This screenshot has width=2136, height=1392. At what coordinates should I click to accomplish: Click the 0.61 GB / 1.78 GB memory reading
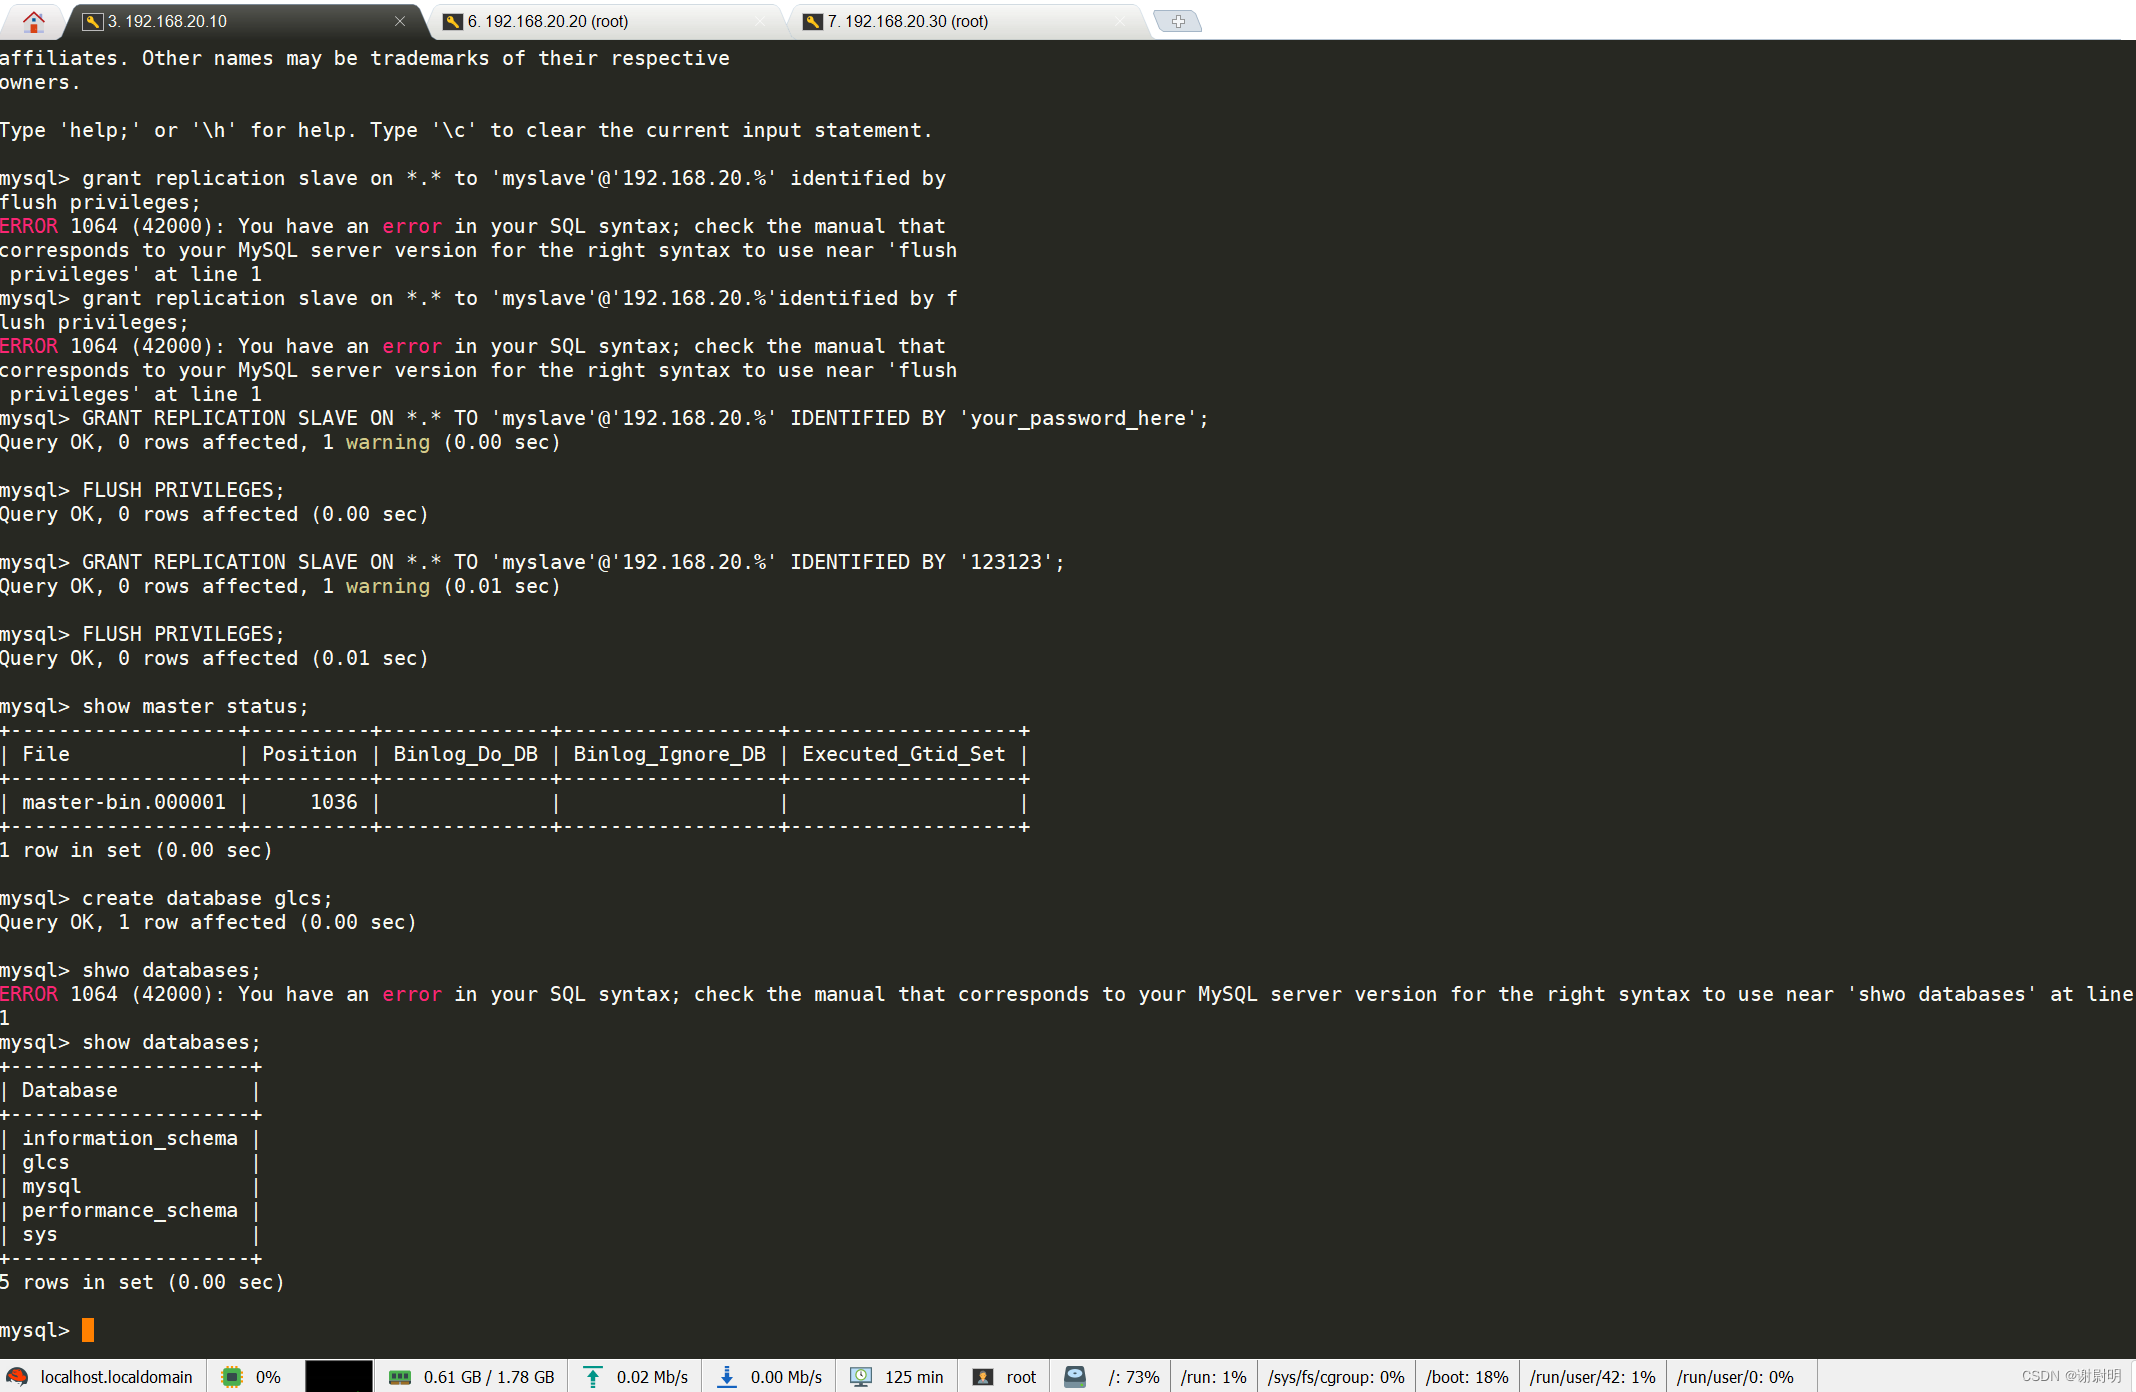[x=489, y=1377]
